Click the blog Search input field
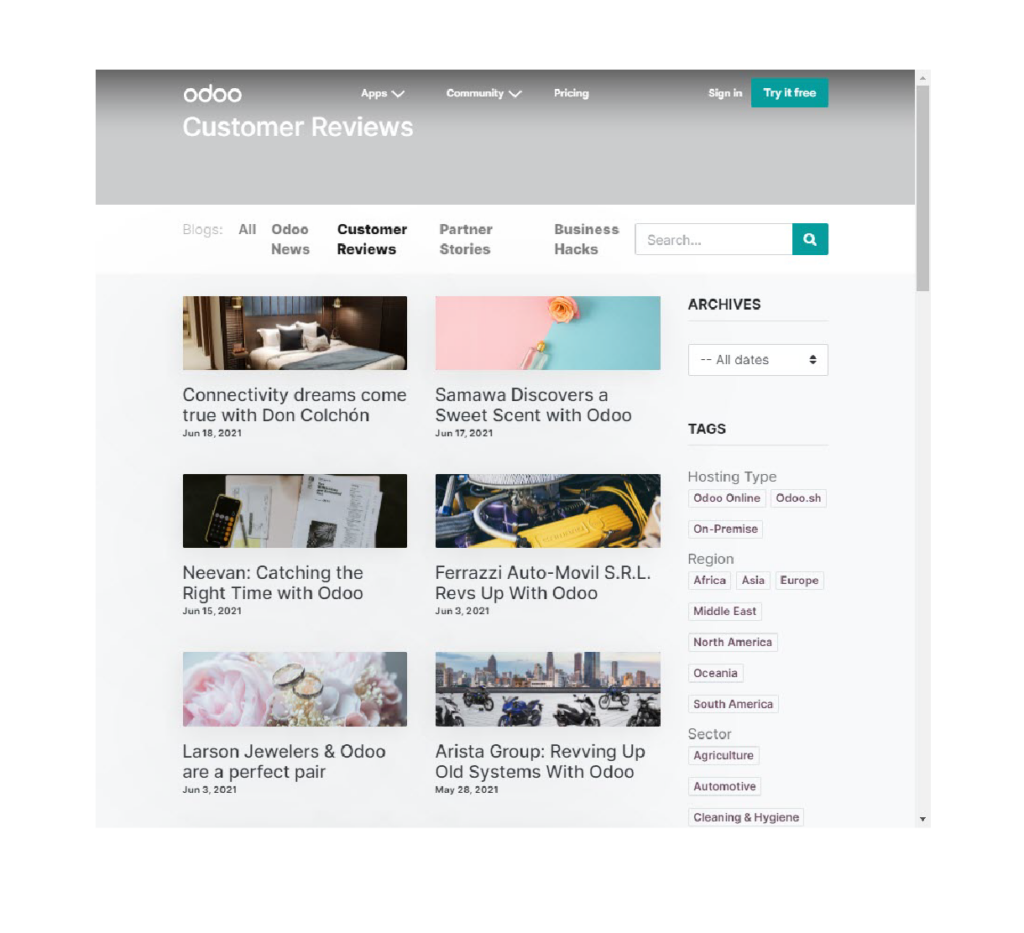The height and width of the screenshot is (933, 1024). [x=713, y=239]
